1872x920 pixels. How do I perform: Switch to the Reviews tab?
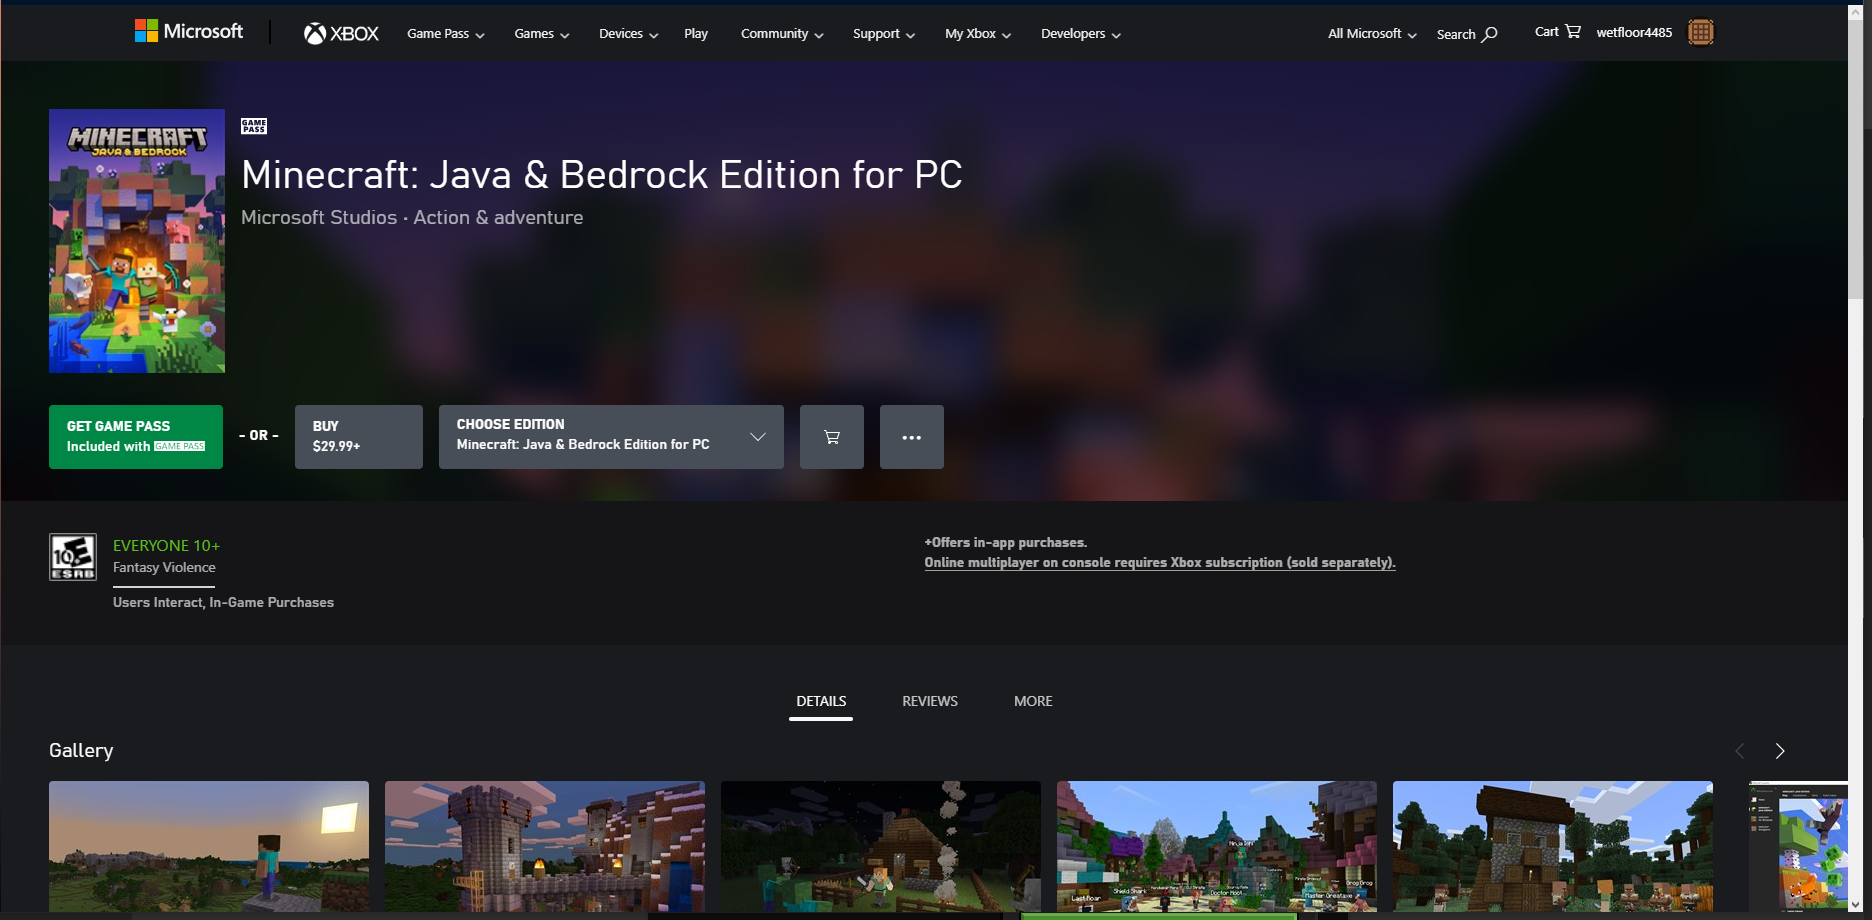coord(930,701)
